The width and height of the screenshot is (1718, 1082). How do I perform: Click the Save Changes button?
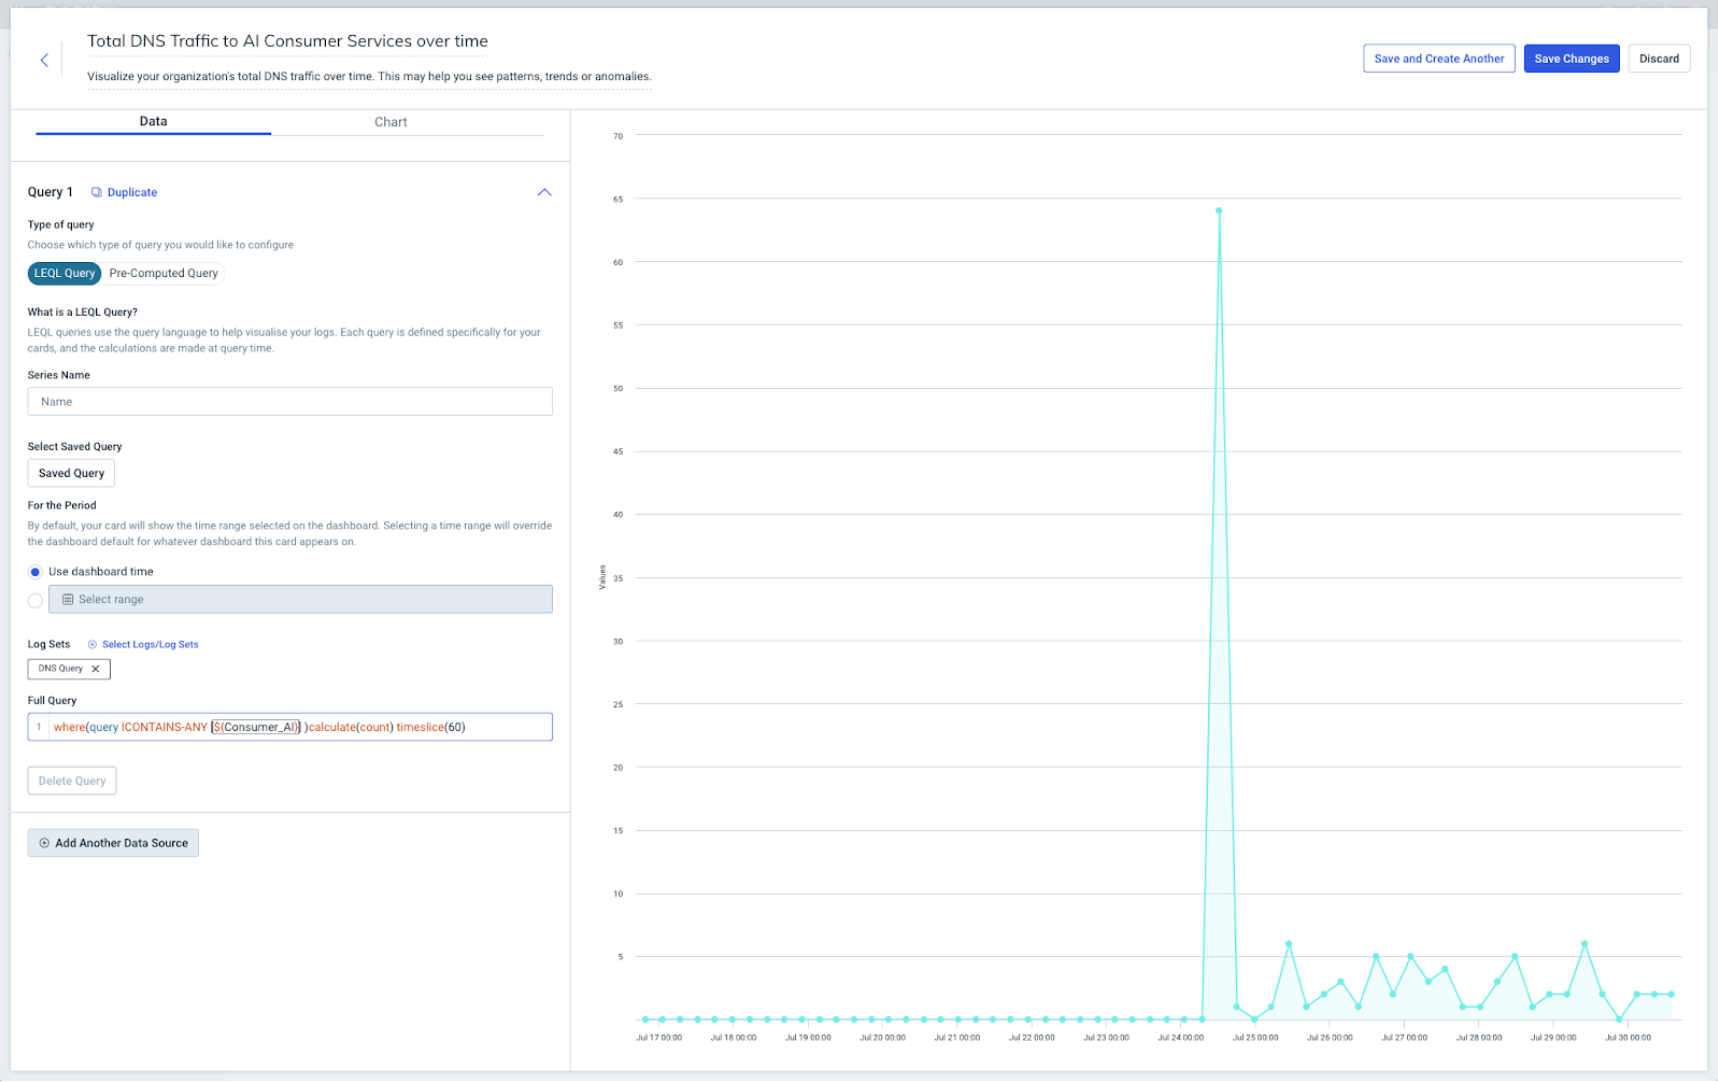(x=1571, y=59)
